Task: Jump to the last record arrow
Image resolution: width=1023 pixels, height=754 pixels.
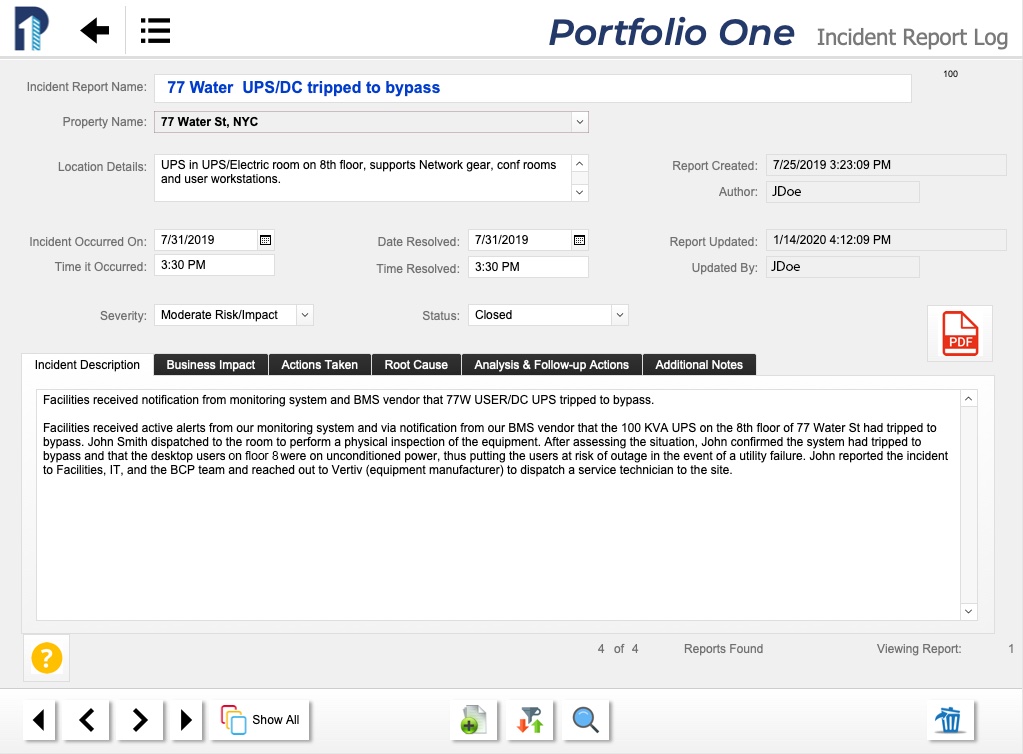Action: point(187,720)
